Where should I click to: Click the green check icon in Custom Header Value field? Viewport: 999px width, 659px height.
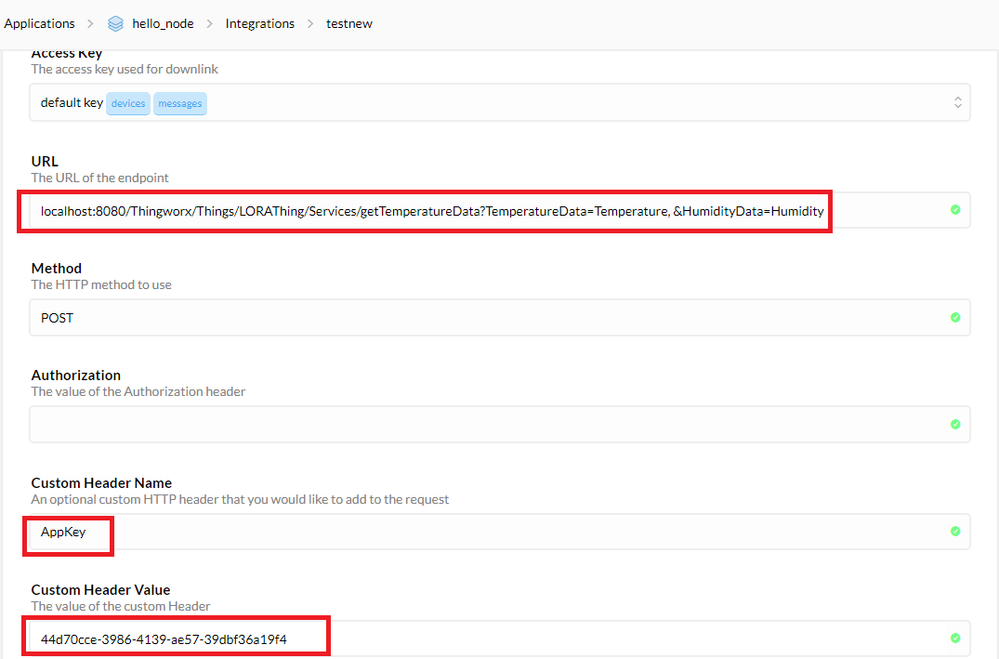(x=955, y=638)
